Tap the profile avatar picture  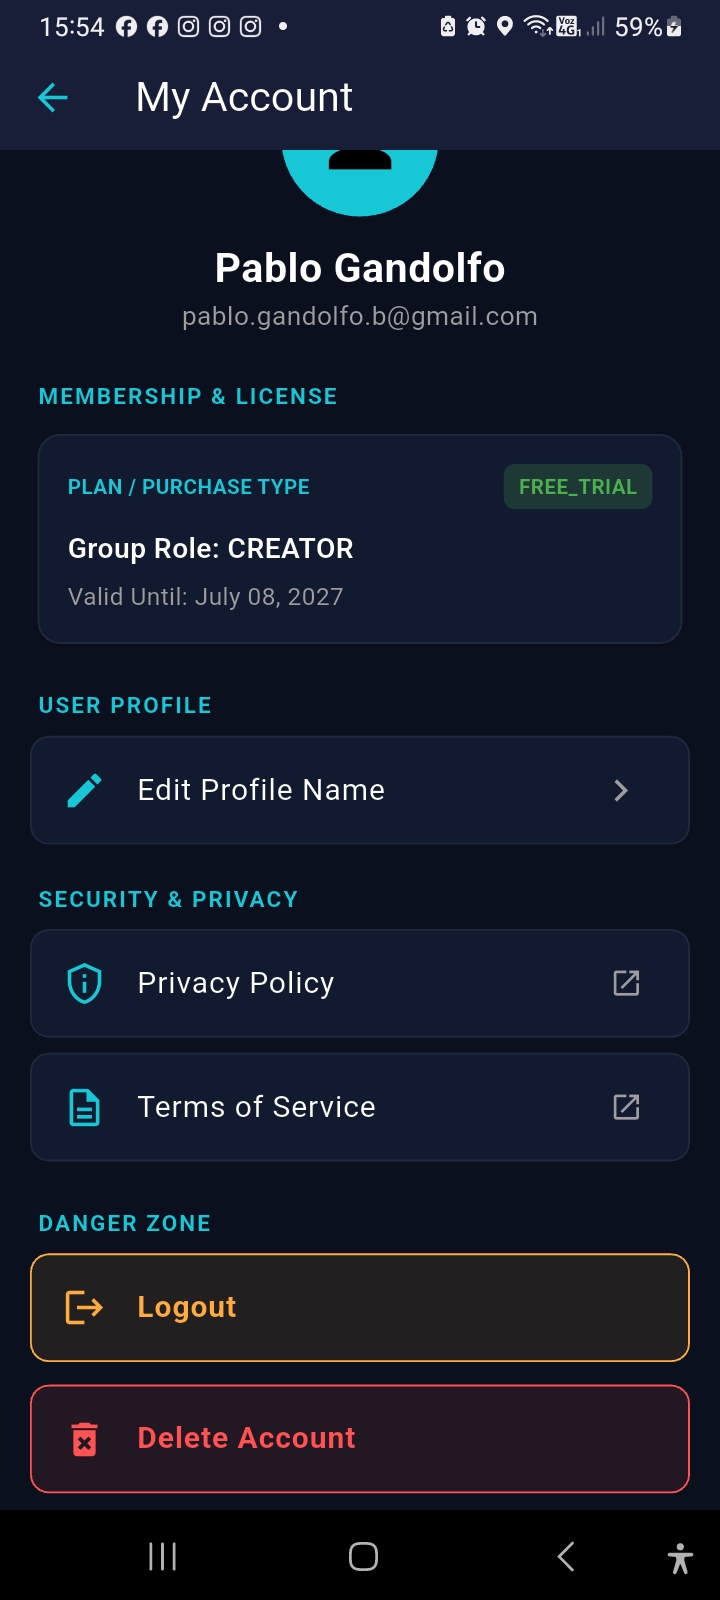(360, 182)
